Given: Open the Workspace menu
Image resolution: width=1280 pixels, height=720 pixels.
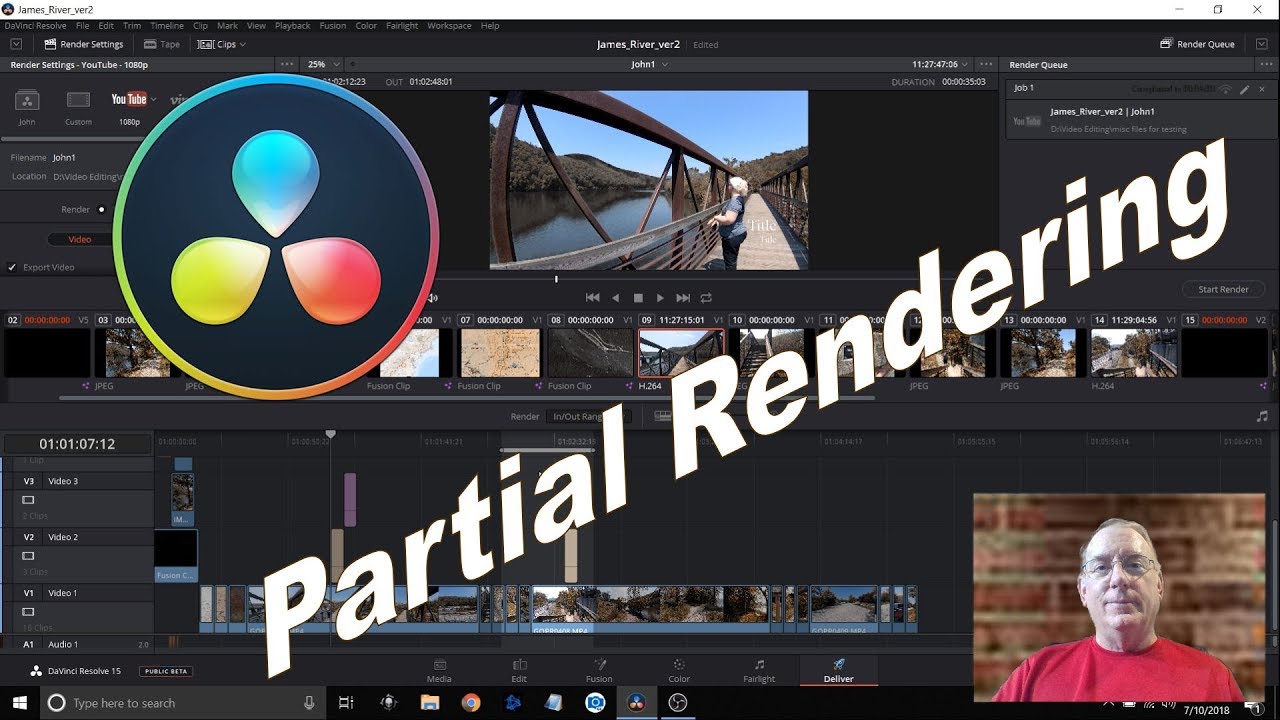Looking at the screenshot, I should point(449,26).
